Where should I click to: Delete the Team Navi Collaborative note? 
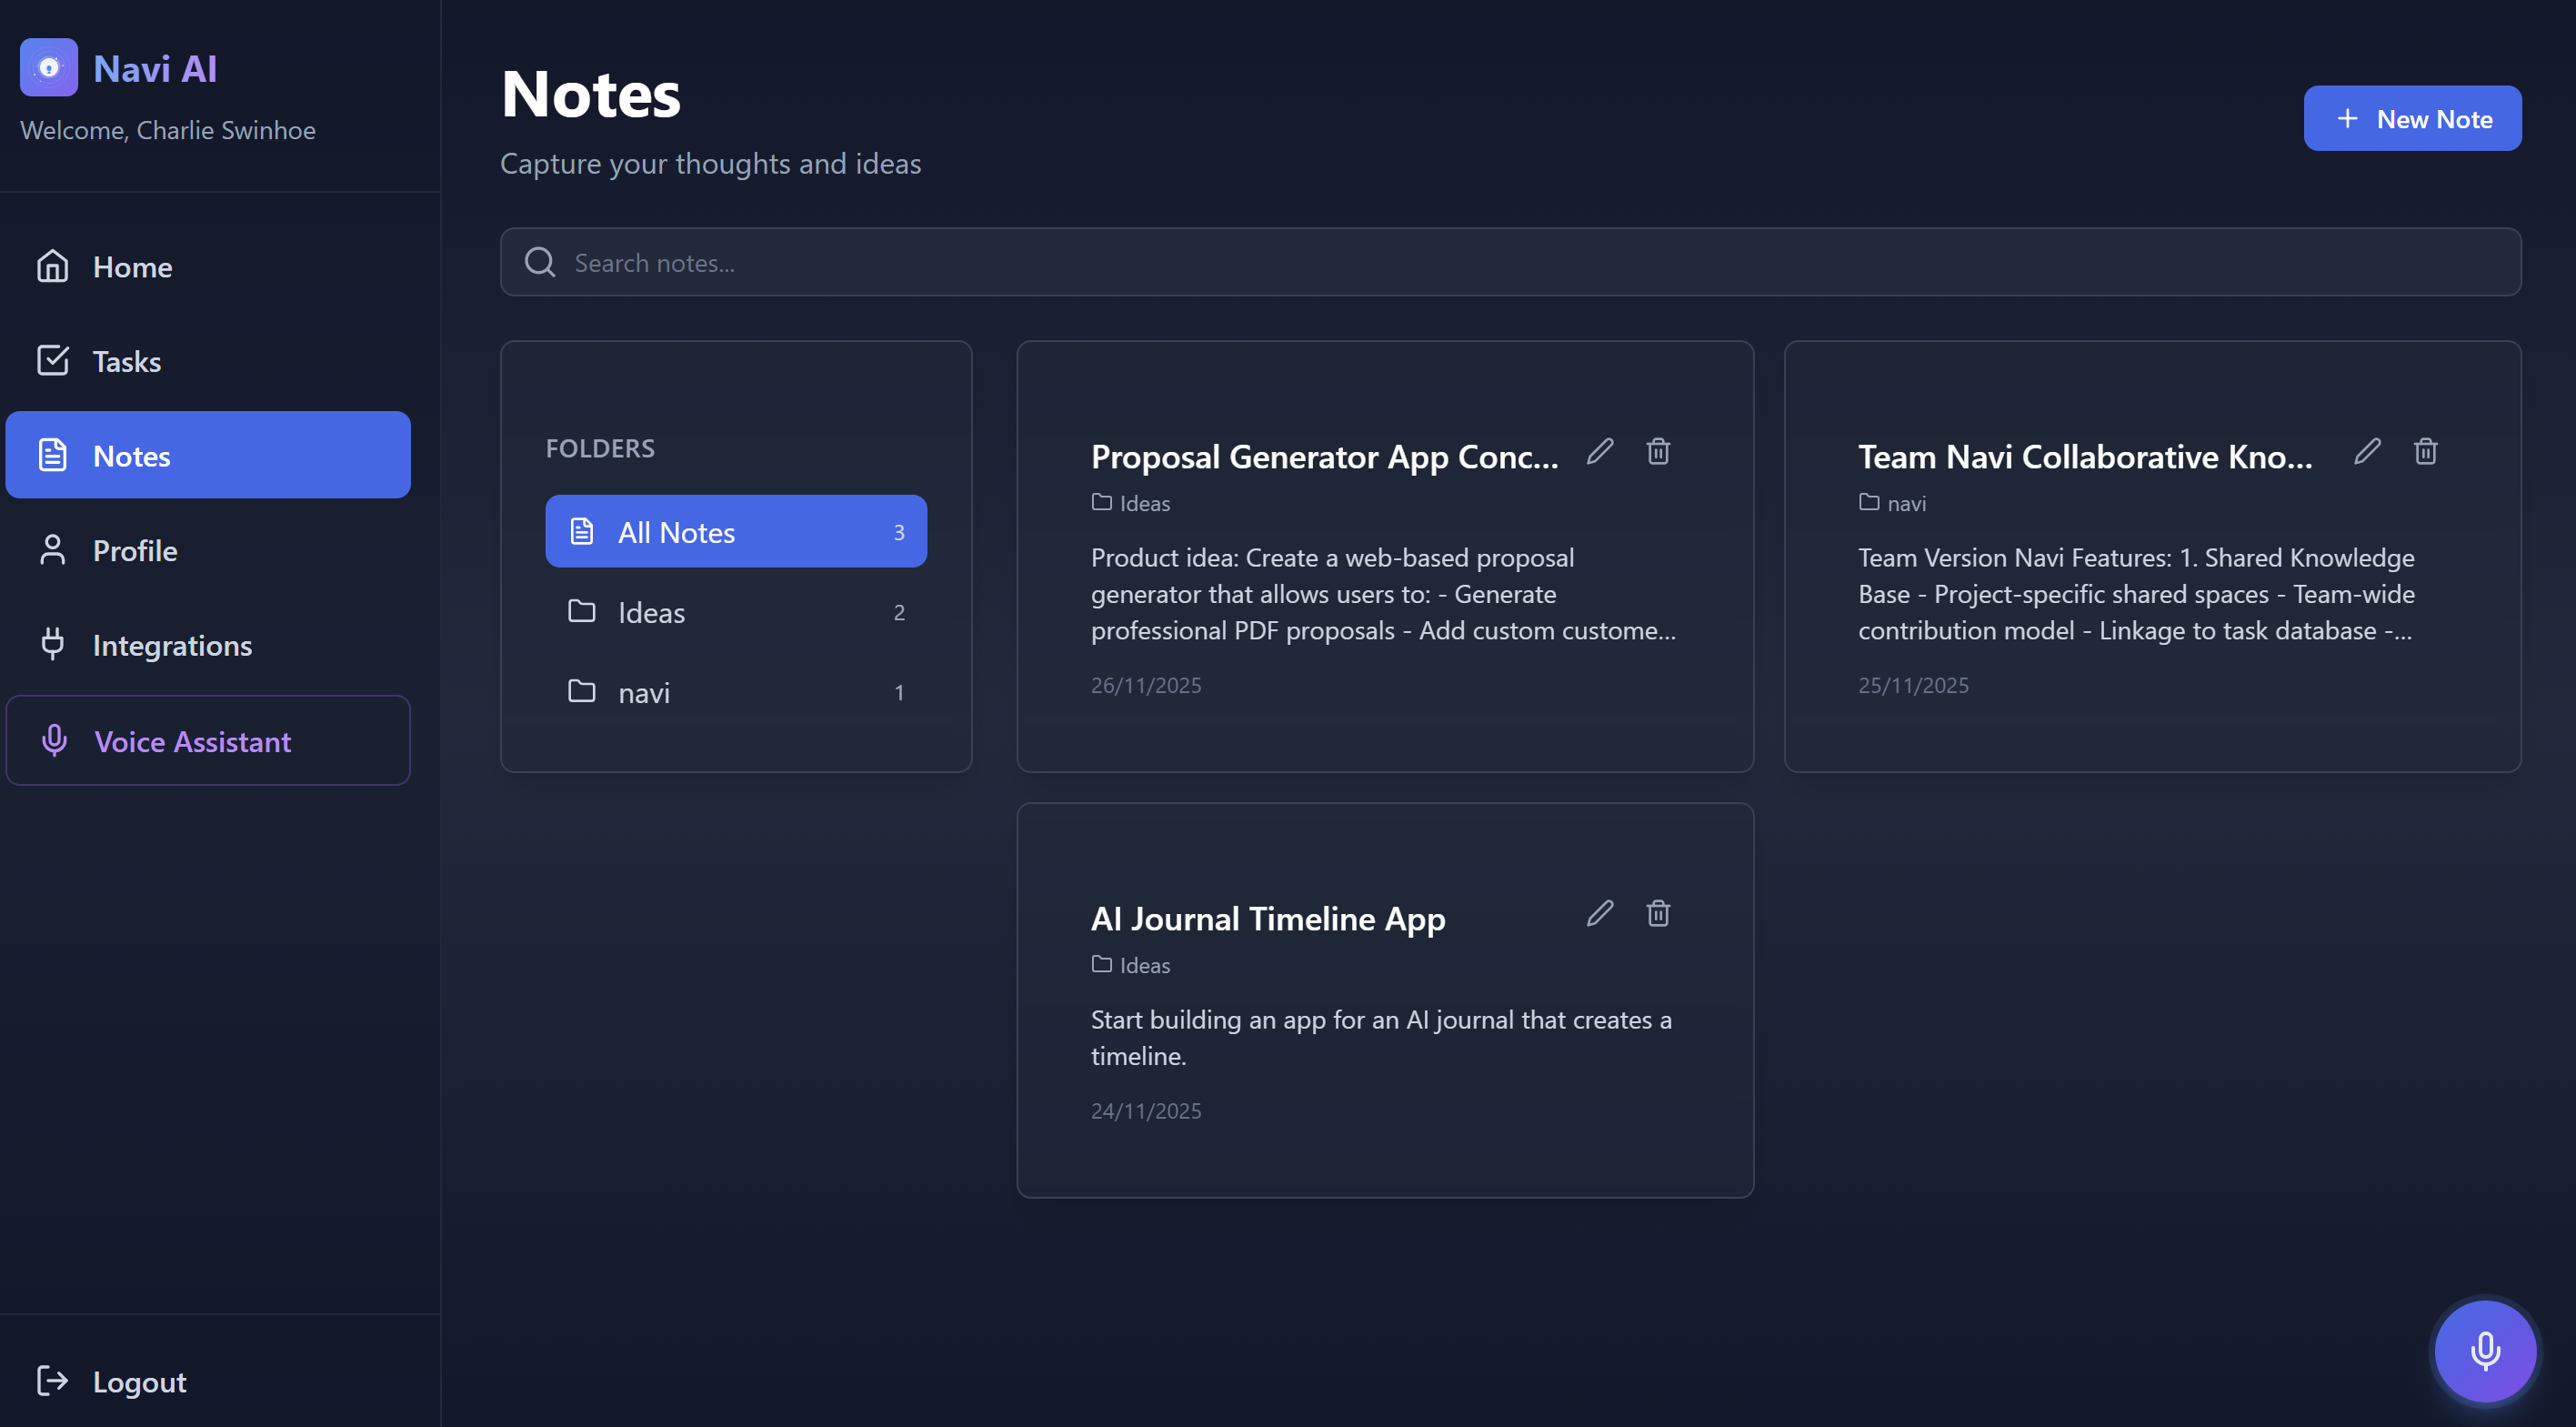point(2425,451)
